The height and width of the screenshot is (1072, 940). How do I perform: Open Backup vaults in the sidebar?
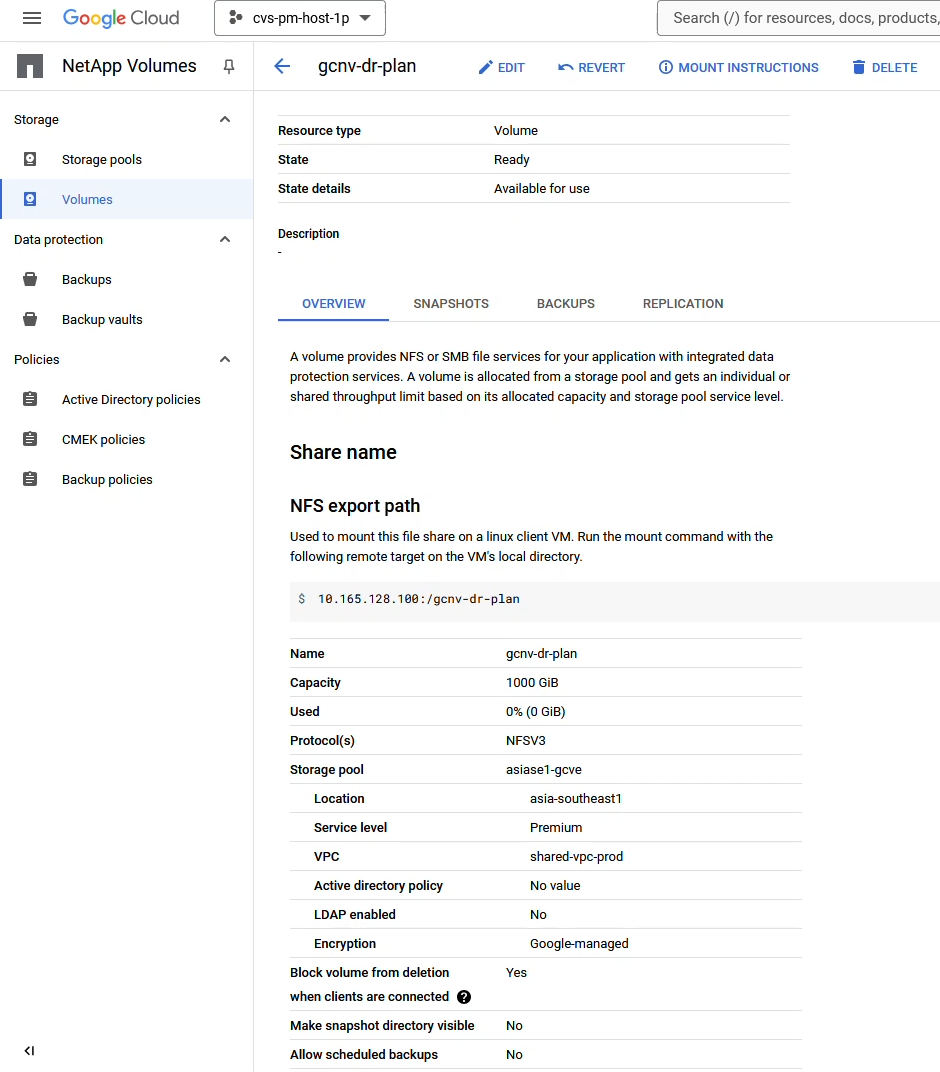[103, 319]
